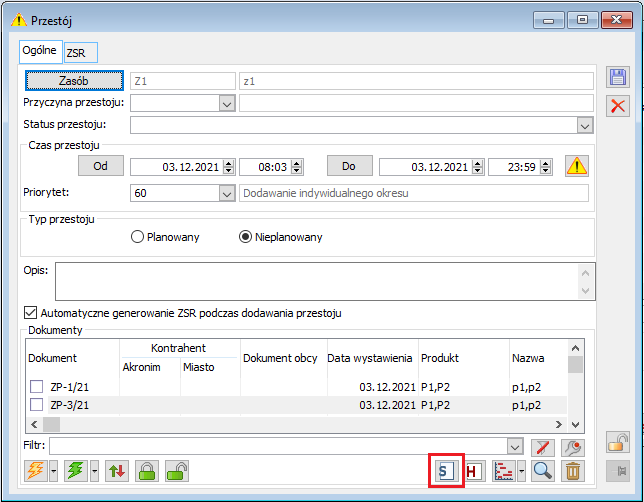Save the downtime with the floppy disk icon
This screenshot has height=502, width=644.
click(x=618, y=77)
